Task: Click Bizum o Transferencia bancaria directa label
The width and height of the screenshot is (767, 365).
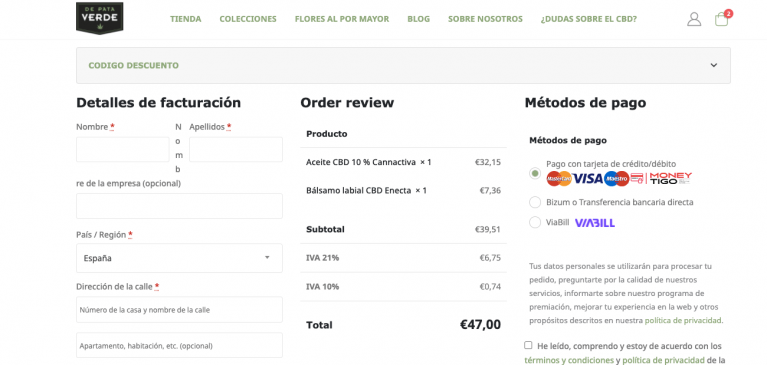Action: (620, 202)
